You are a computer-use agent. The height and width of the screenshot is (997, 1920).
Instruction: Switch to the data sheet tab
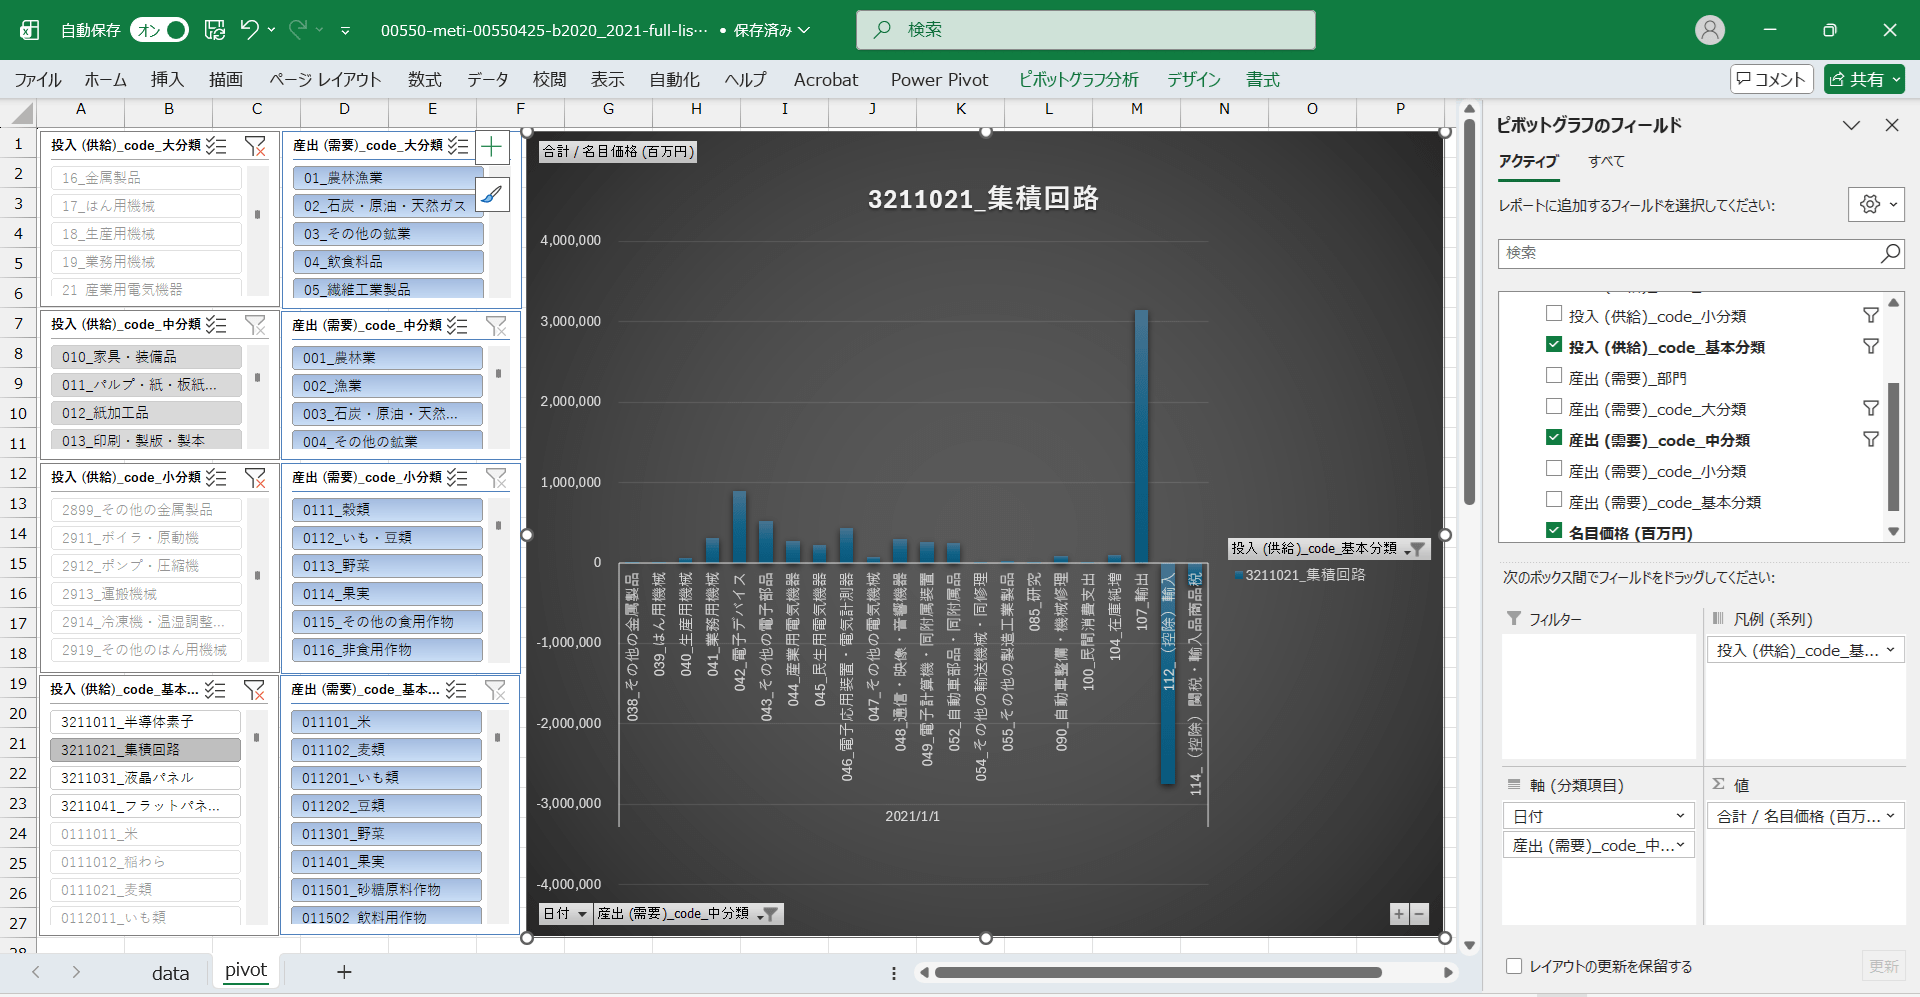[x=170, y=973]
